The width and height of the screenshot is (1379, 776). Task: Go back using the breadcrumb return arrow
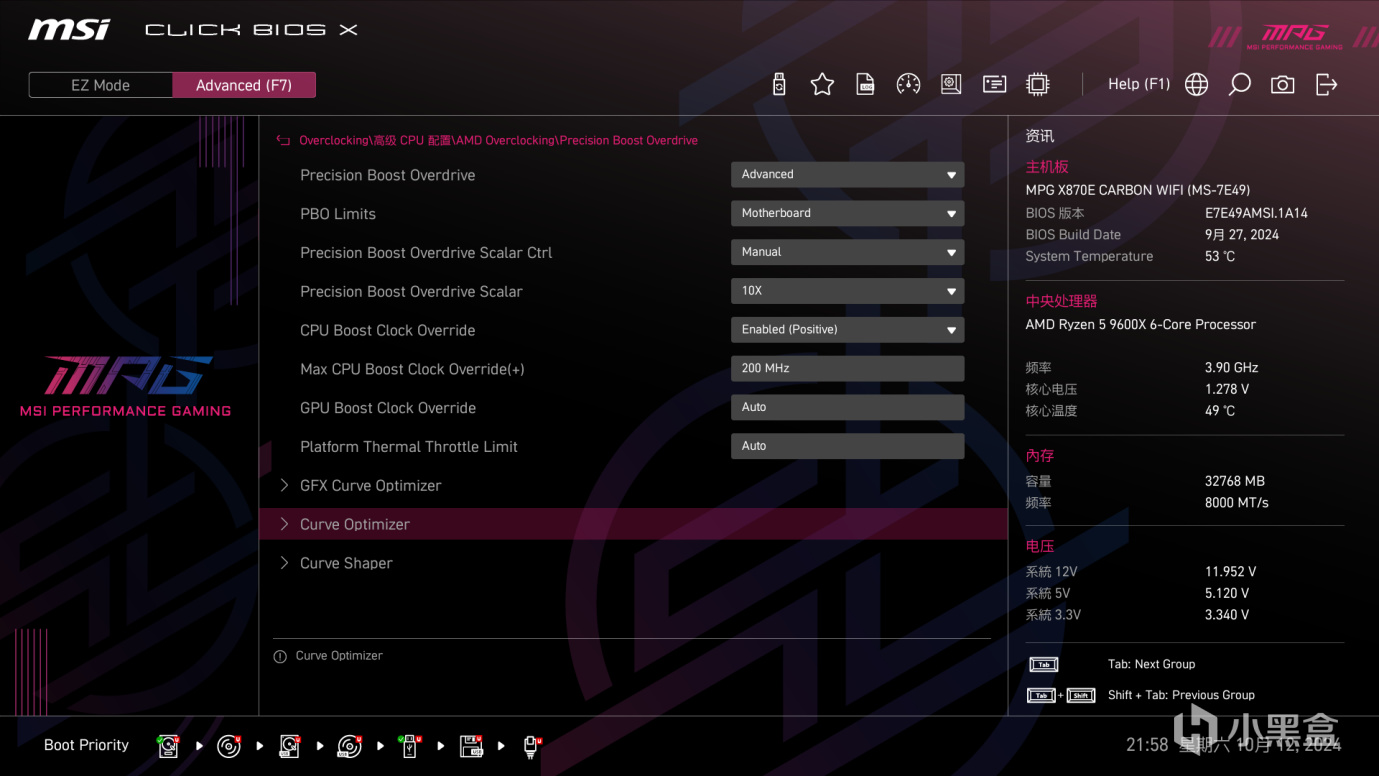pos(283,141)
